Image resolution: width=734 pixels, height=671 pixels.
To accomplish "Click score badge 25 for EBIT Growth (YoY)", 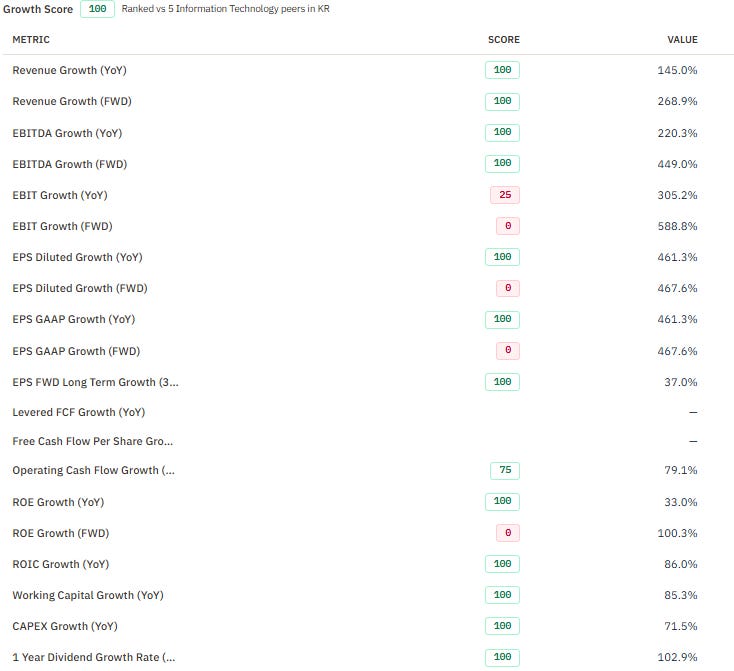I will 505,195.
